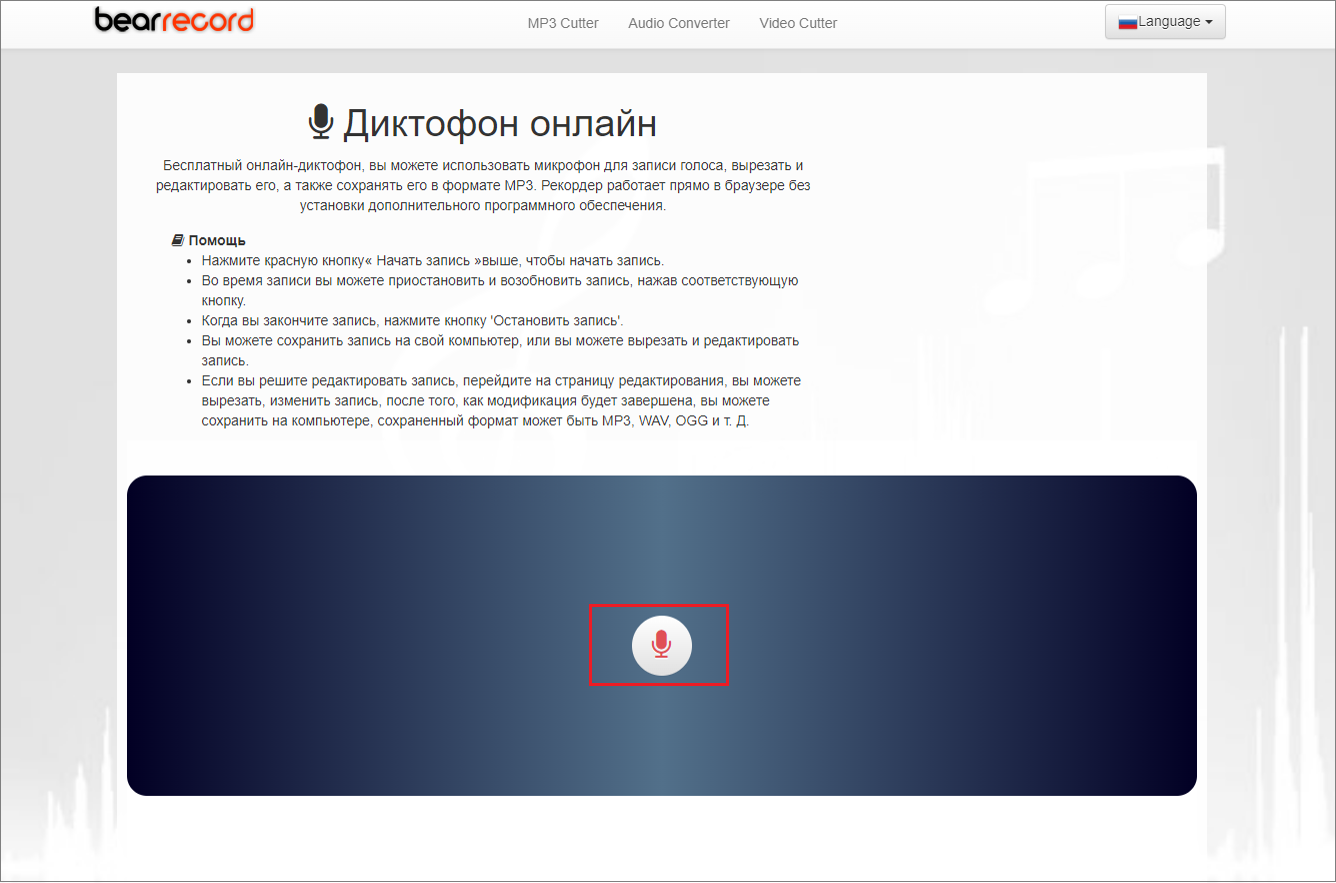Image resolution: width=1336 pixels, height=883 pixels.
Task: Click the line starting 'Если вы решите редактировать'
Action: coord(501,400)
